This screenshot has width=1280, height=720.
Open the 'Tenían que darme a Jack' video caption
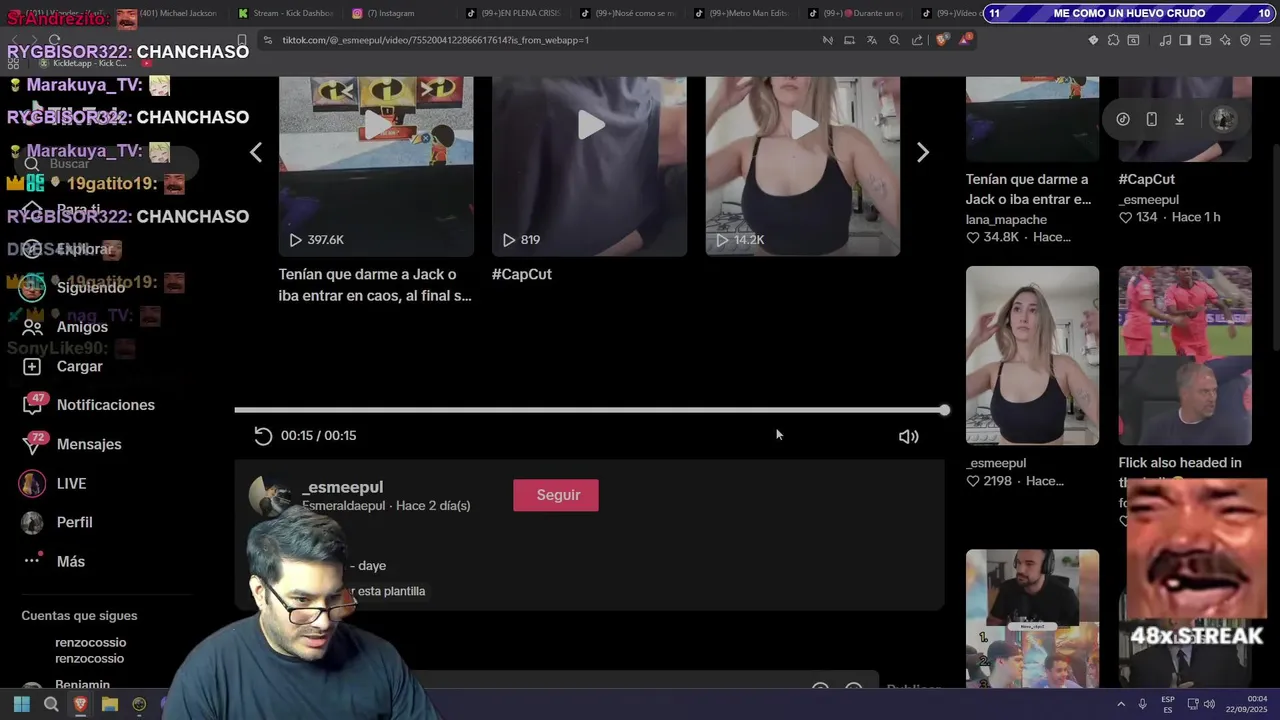[x=375, y=285]
